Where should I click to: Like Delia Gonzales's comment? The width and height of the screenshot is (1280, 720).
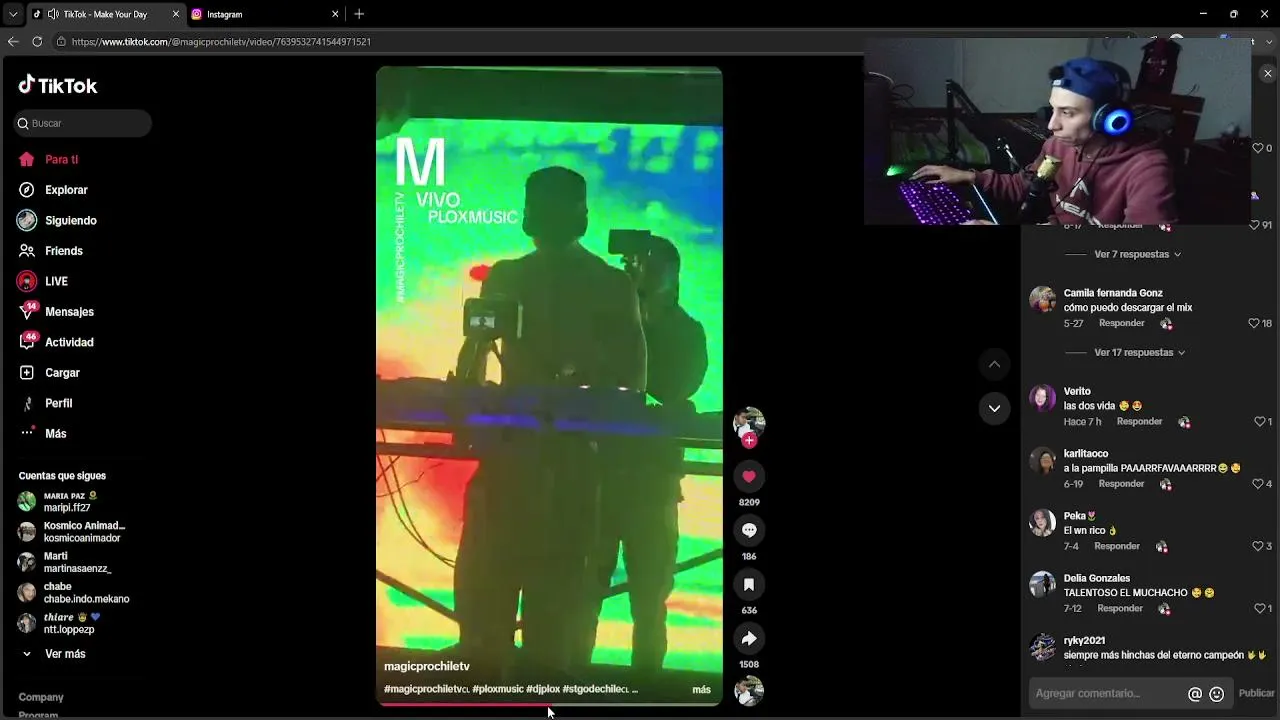pyautogui.click(x=1260, y=608)
